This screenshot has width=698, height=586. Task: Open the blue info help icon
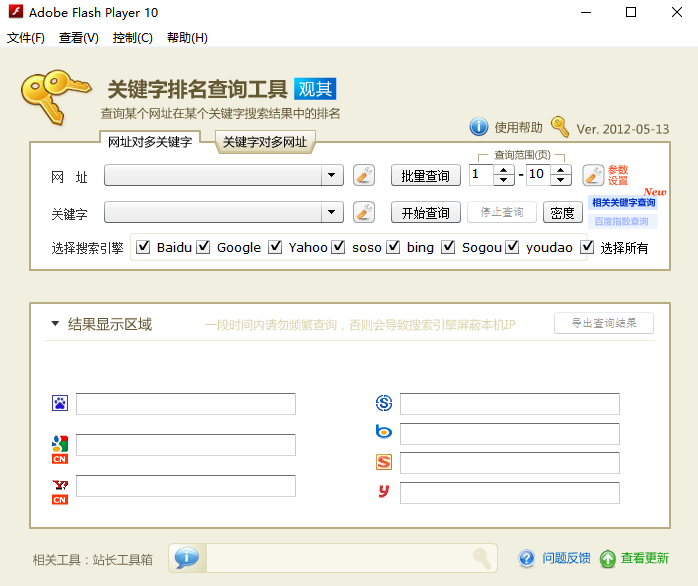tap(479, 127)
